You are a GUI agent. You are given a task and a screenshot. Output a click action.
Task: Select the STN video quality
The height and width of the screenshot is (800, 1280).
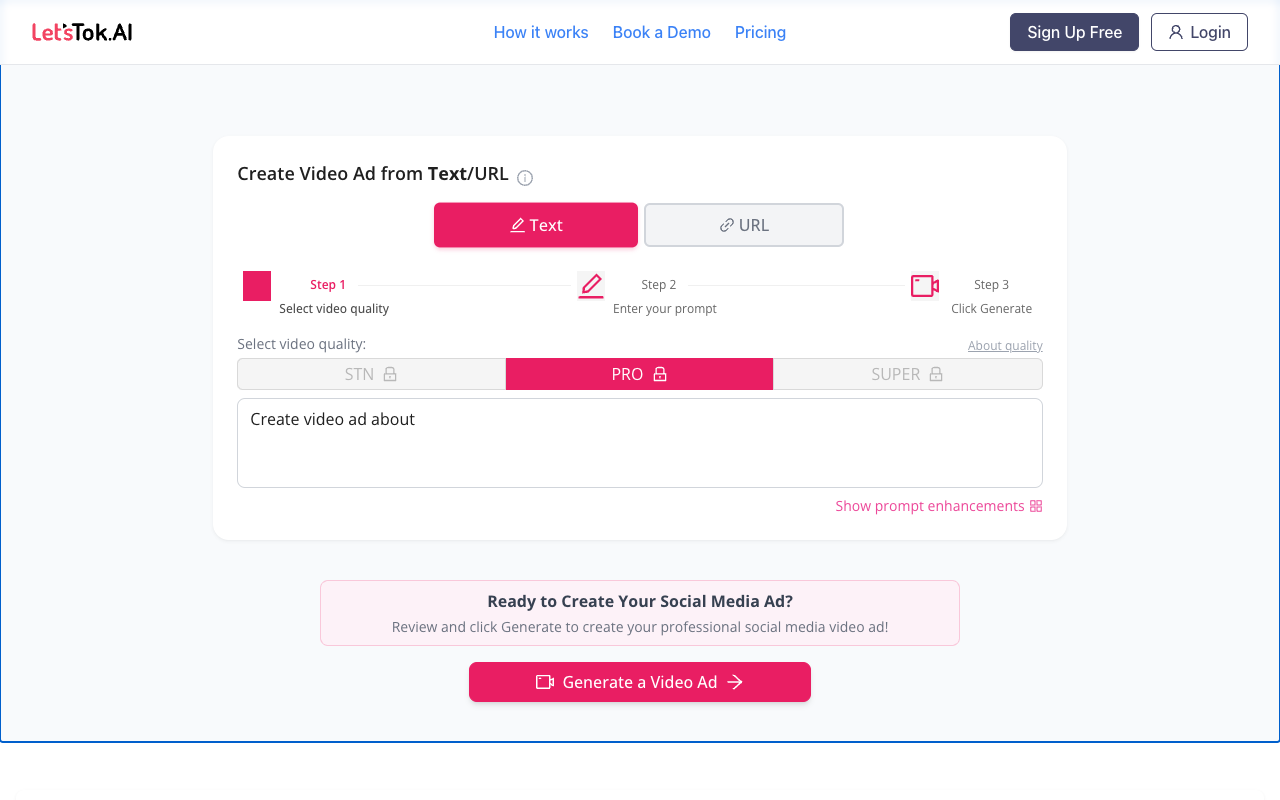(360, 373)
